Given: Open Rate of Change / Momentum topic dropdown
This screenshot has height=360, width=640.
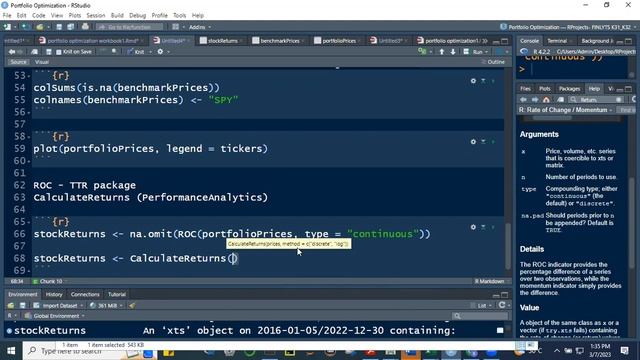Looking at the screenshot, I should coord(566,110).
